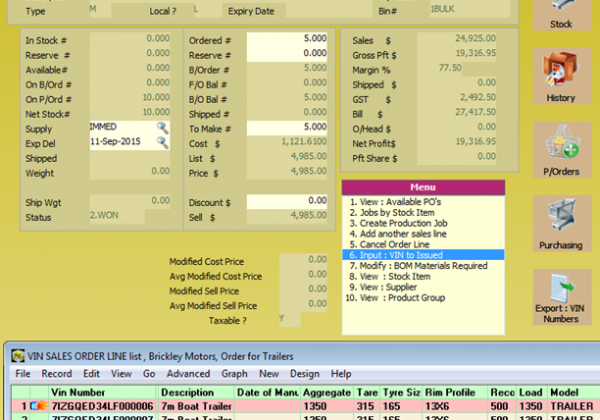600x420 pixels.
Task: Select menu item View : Available PO's
Action: coord(423,202)
